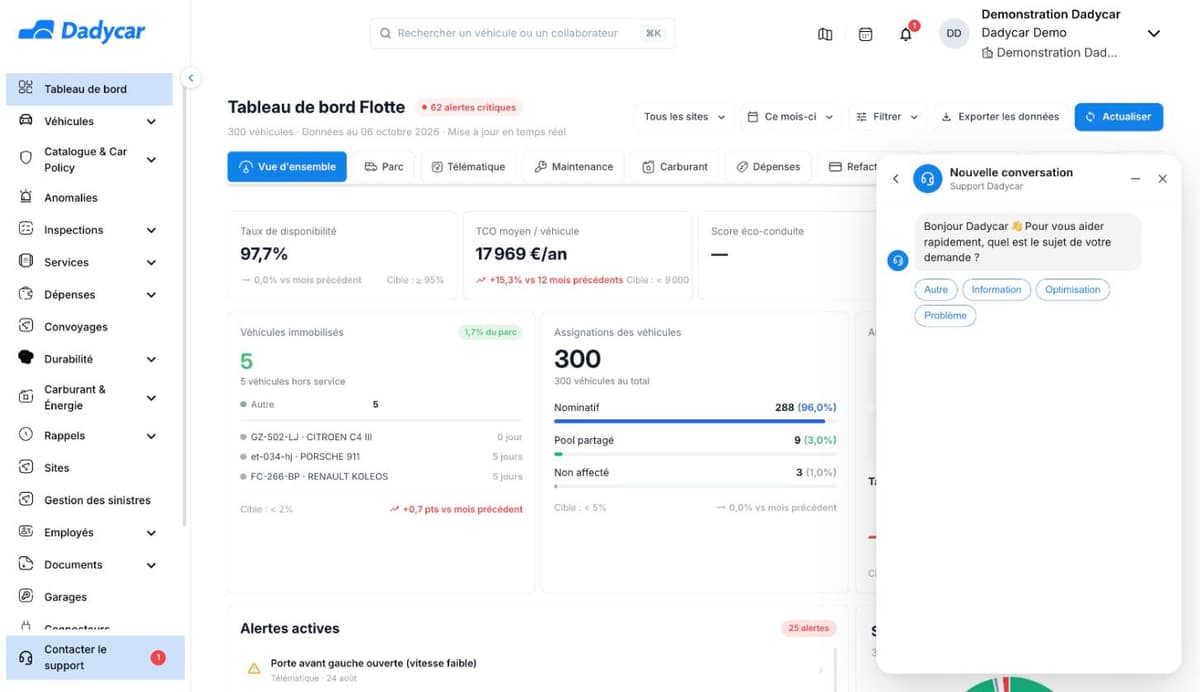
Task: Open the Filtrer dropdown
Action: [x=887, y=117]
